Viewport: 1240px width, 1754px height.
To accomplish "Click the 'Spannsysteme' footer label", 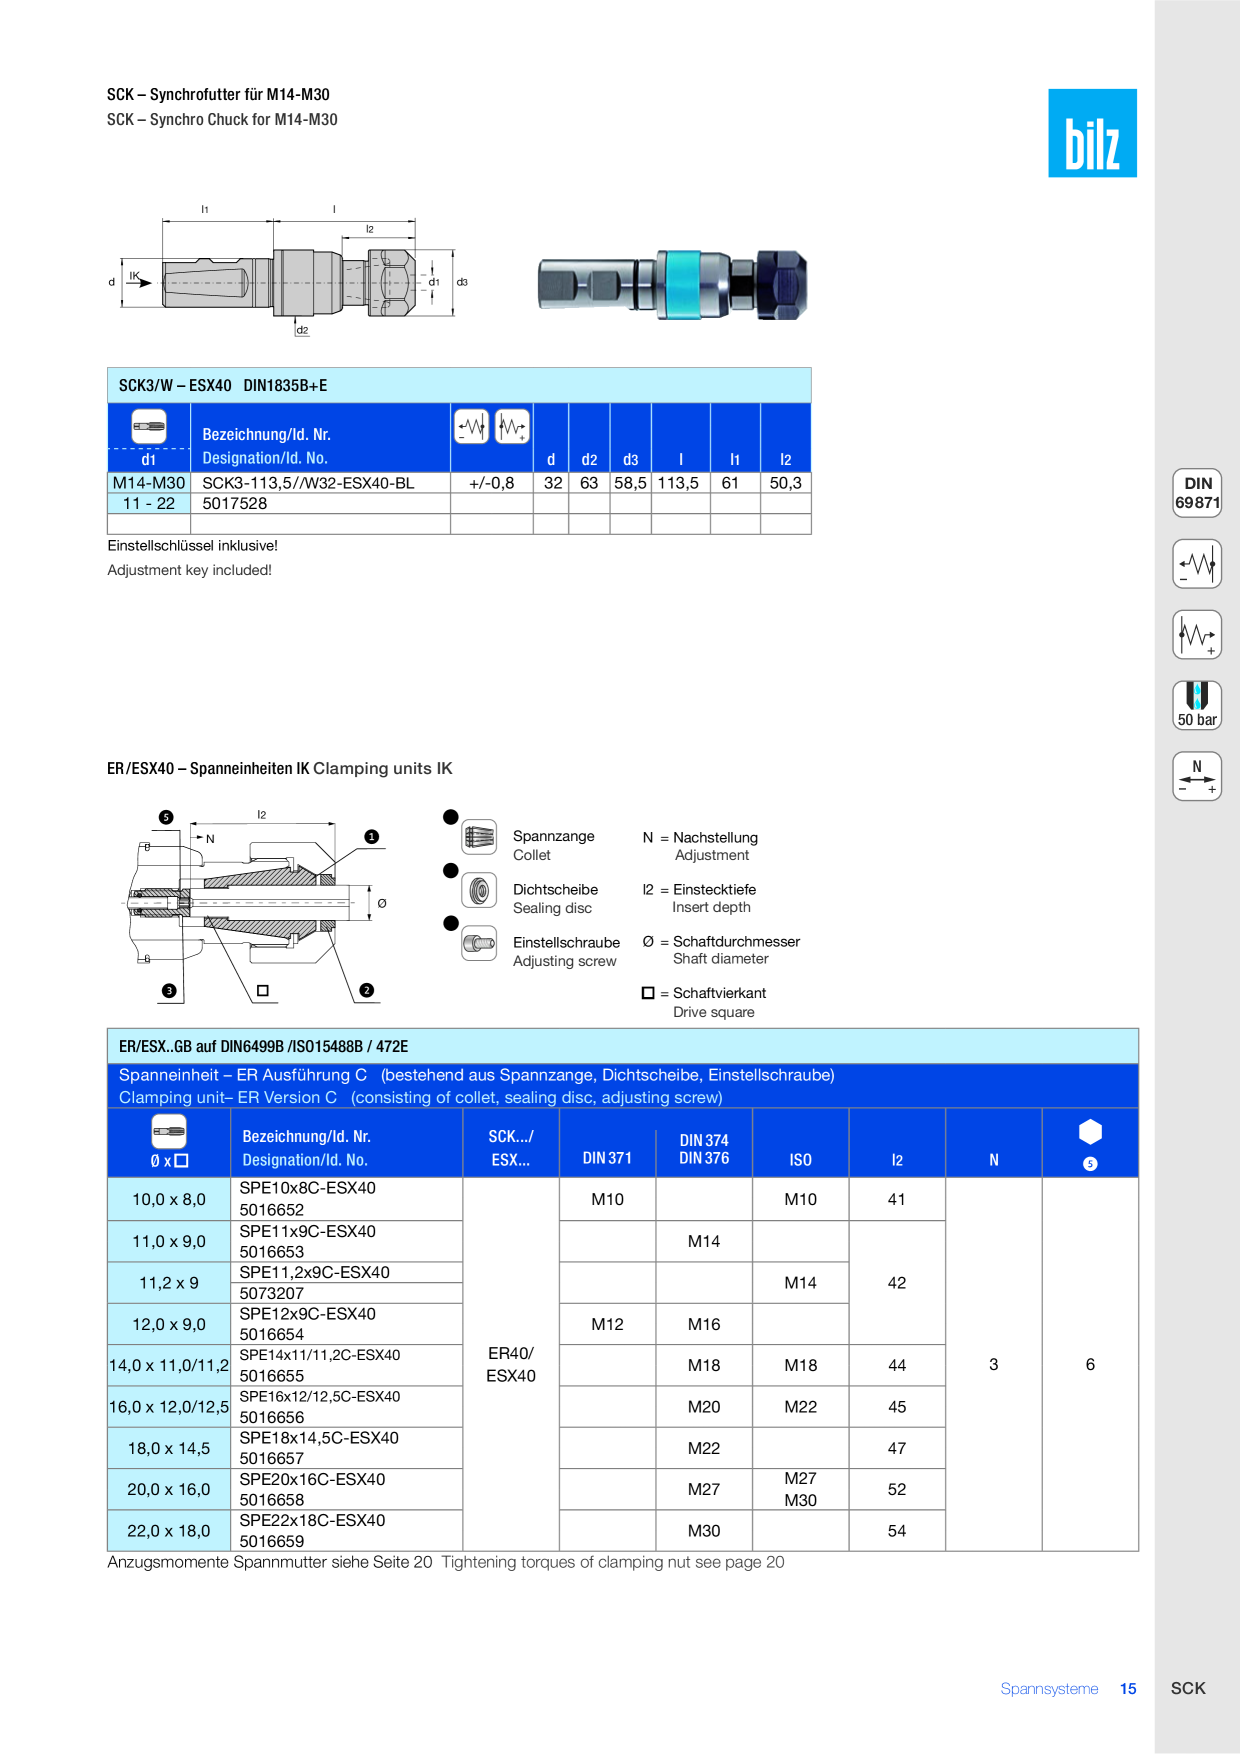I will (x=1049, y=1689).
